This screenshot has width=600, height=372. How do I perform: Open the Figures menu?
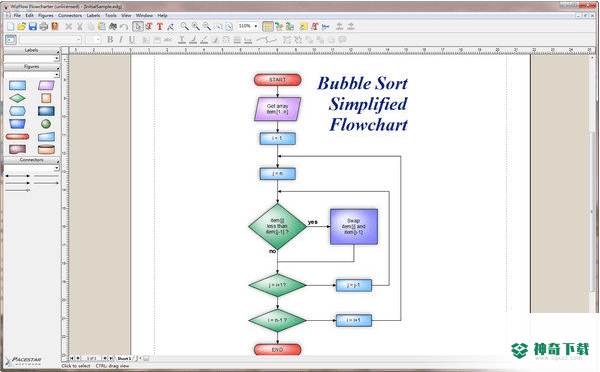tap(46, 15)
